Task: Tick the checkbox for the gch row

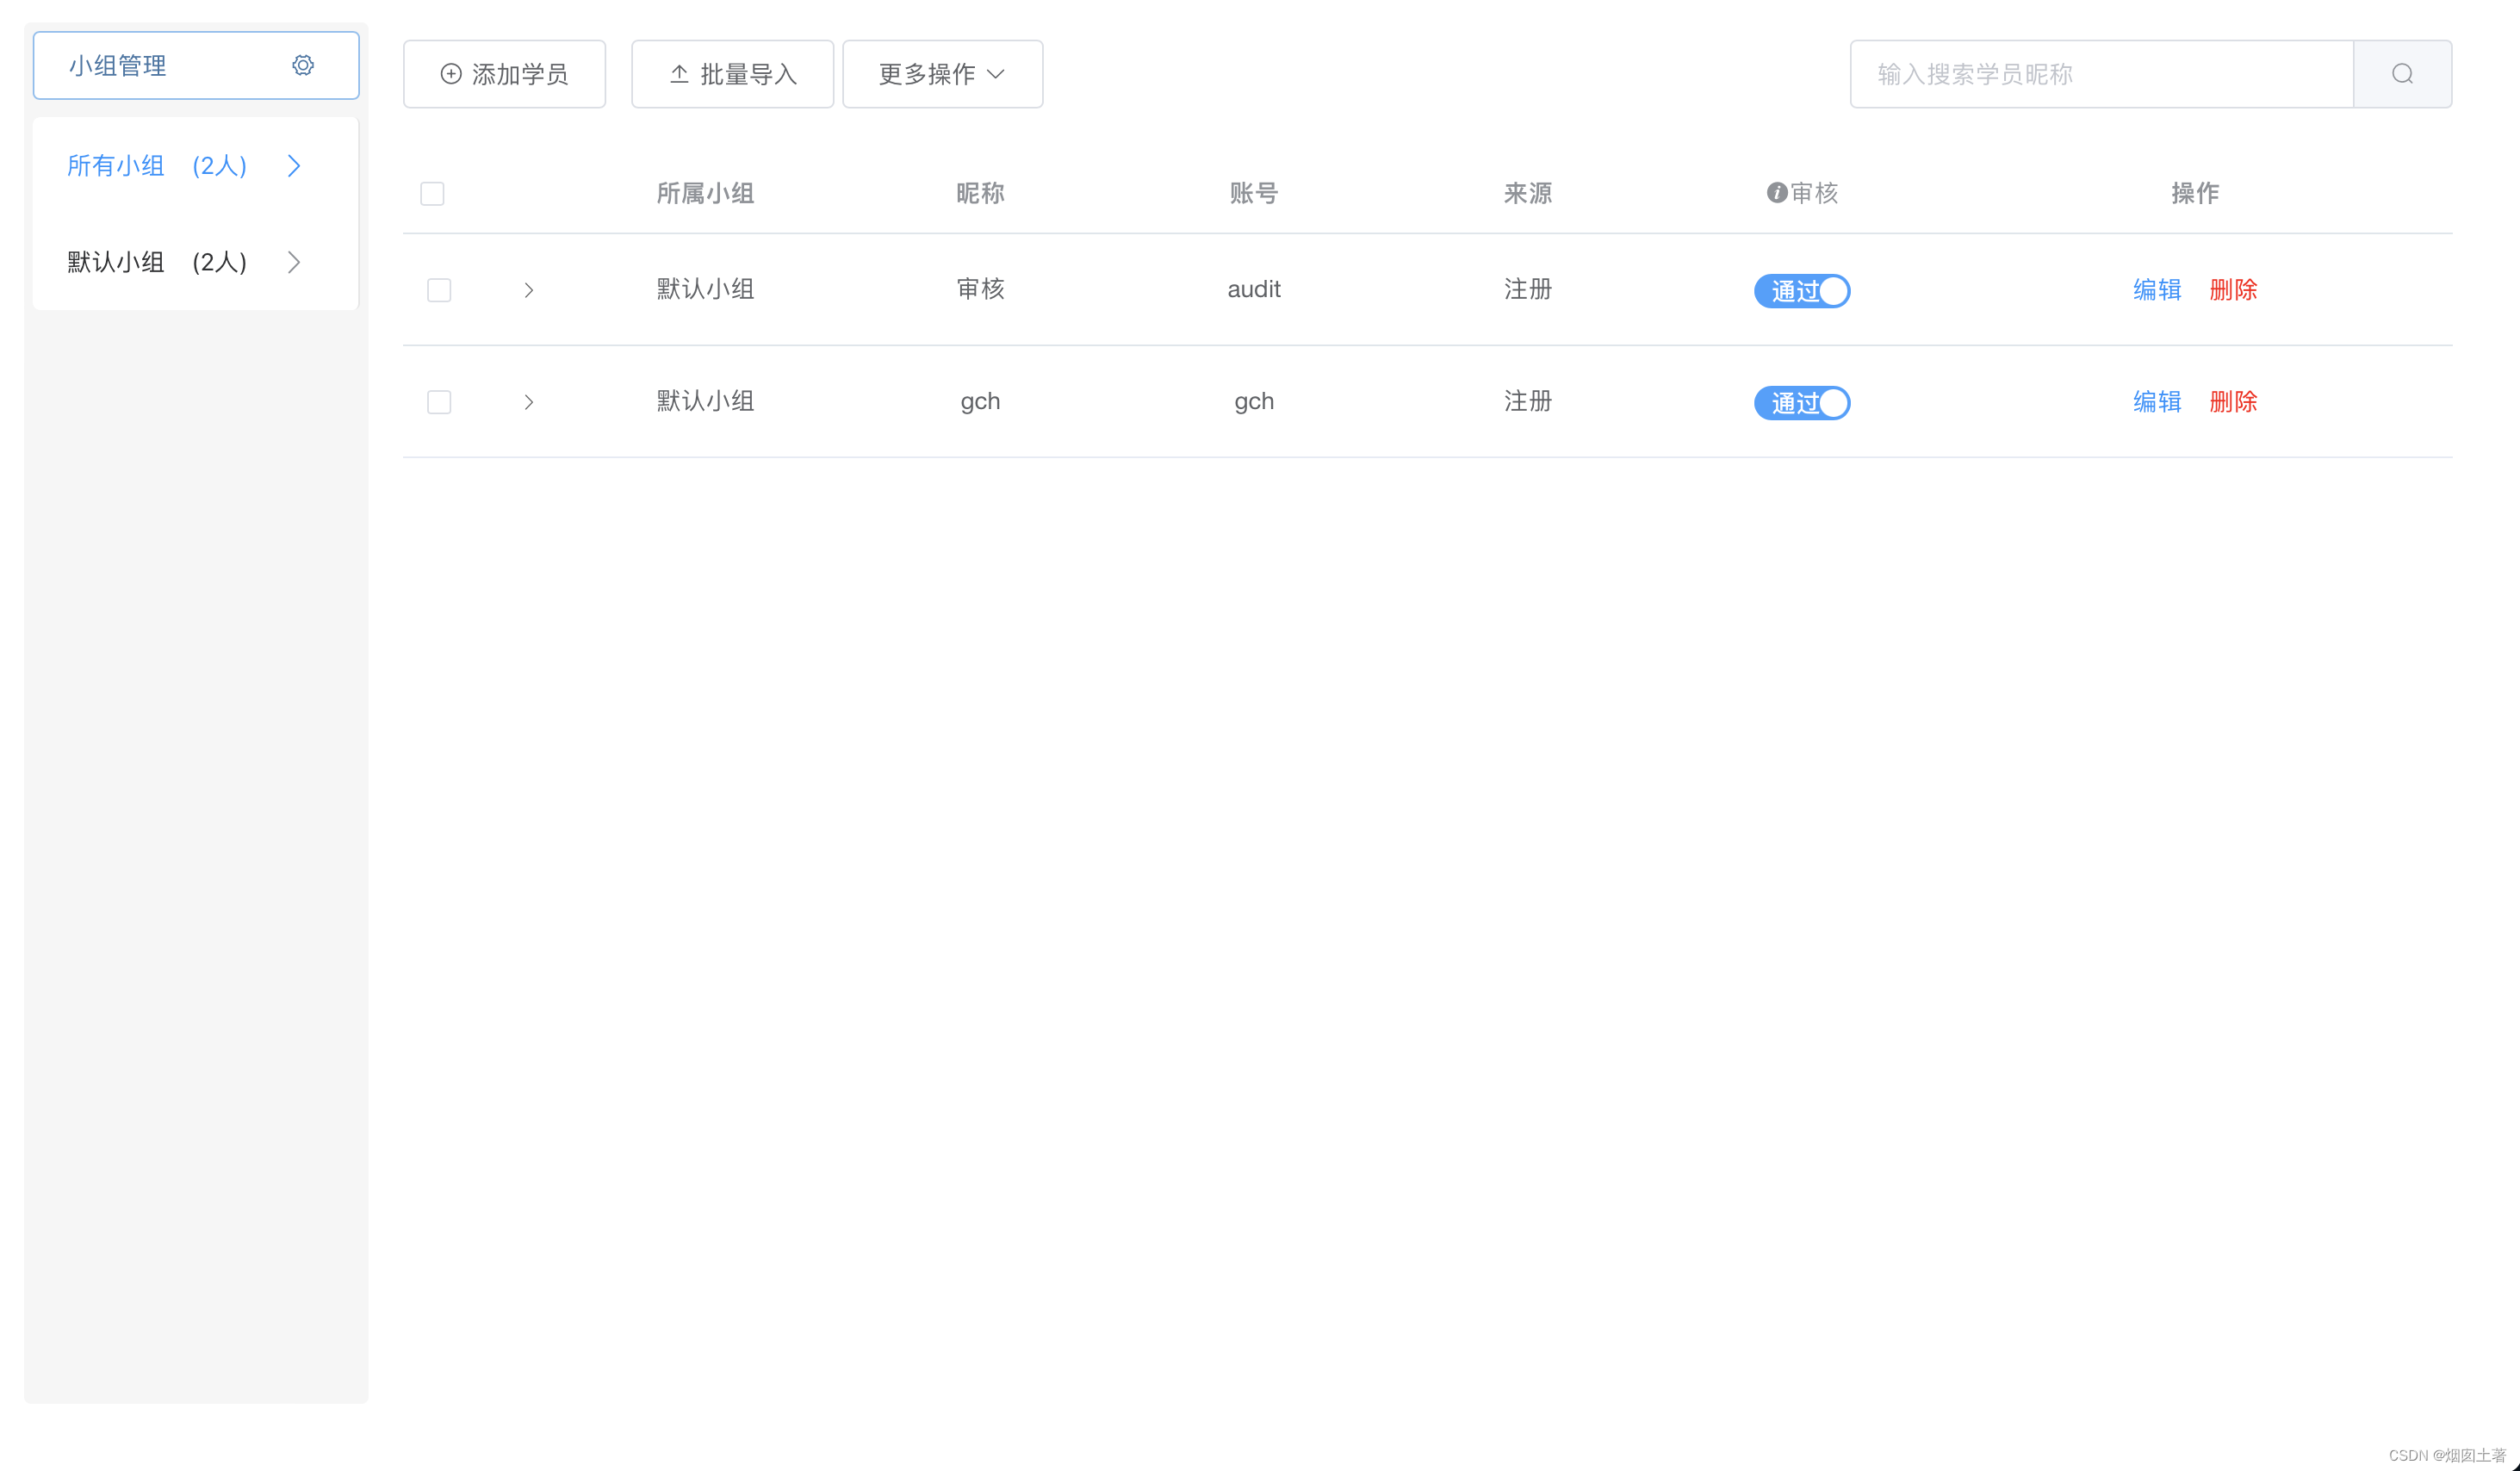Action: (x=439, y=402)
